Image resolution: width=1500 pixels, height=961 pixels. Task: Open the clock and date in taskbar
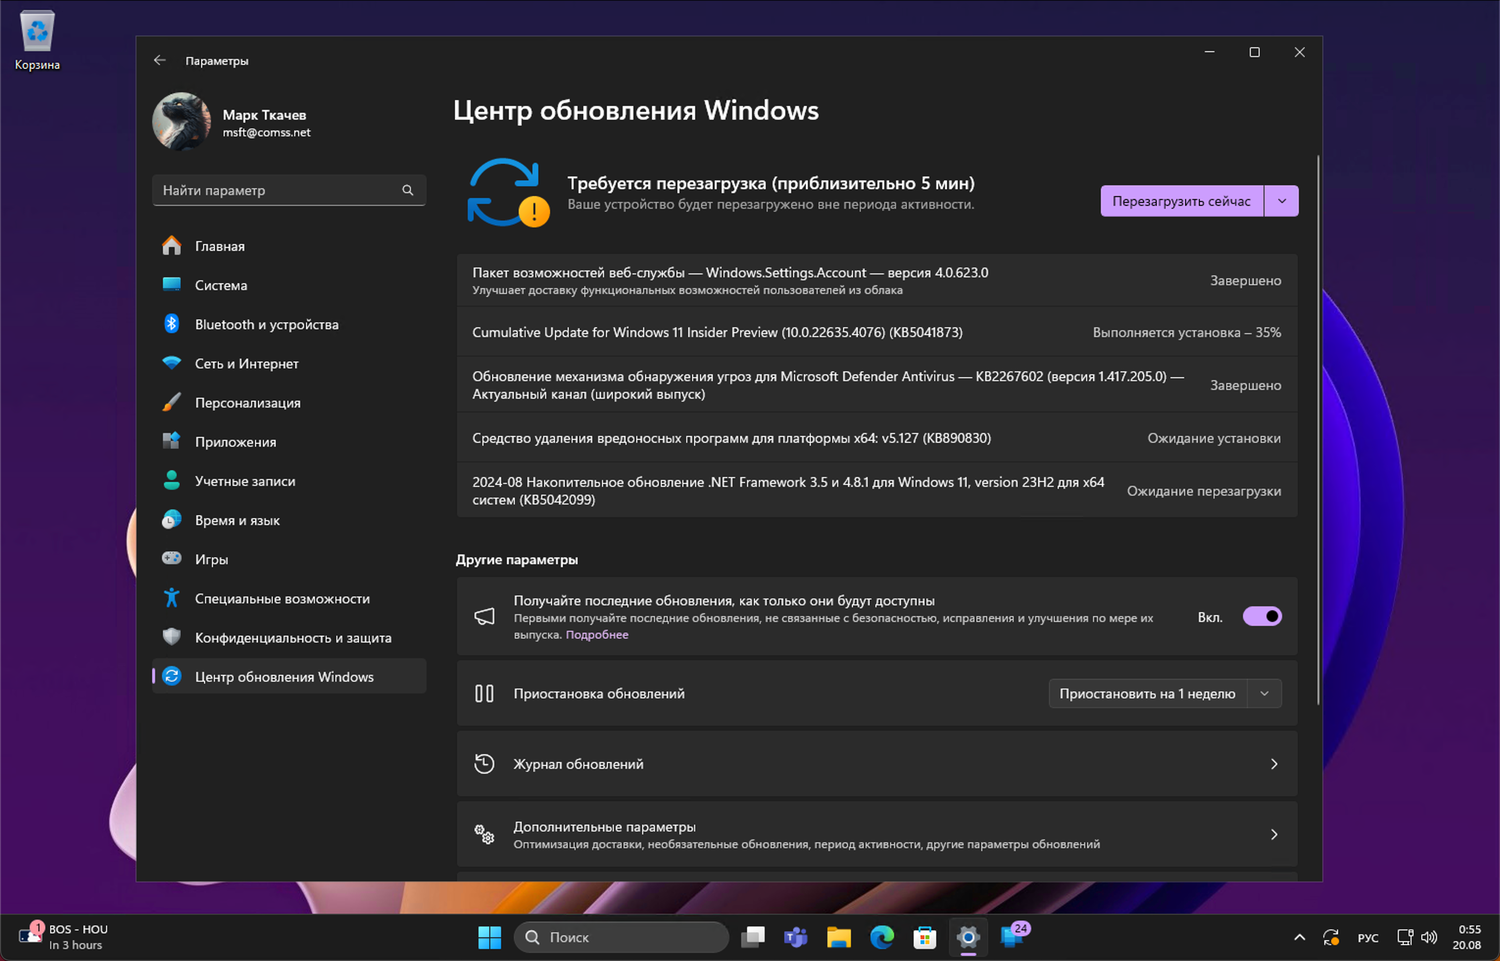1467,937
